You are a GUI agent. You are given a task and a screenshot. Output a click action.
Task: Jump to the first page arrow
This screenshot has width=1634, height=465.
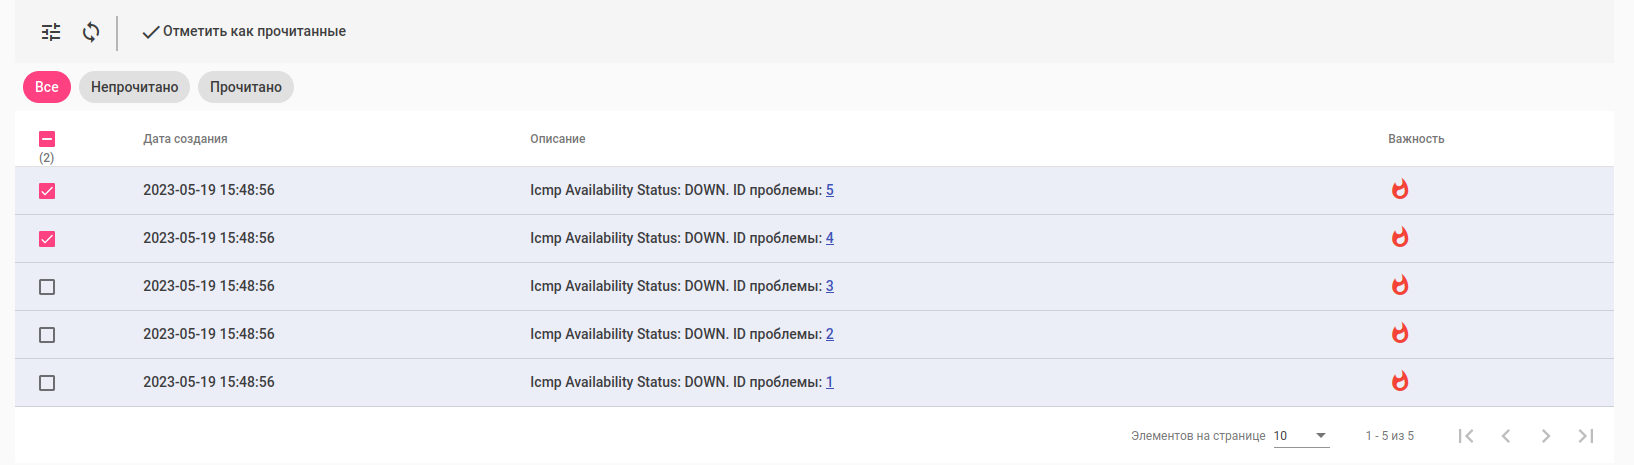coord(1466,436)
